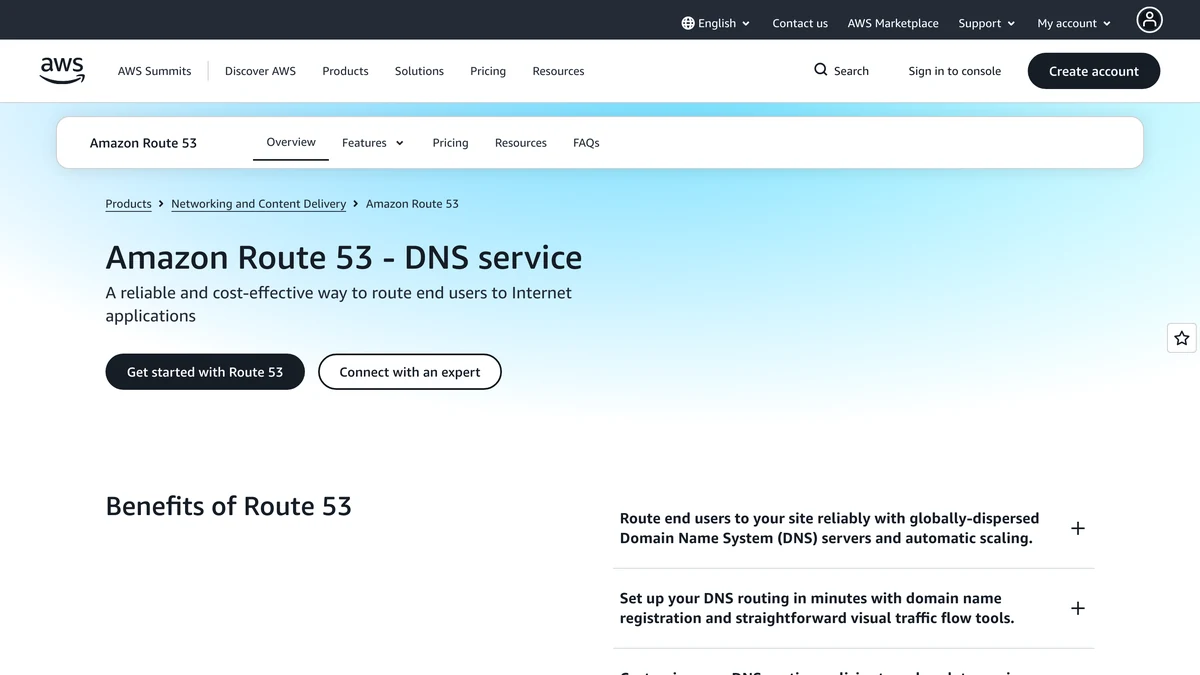Screen dimensions: 1200x675
Task: Click the Create account button
Action: click(x=1094, y=71)
